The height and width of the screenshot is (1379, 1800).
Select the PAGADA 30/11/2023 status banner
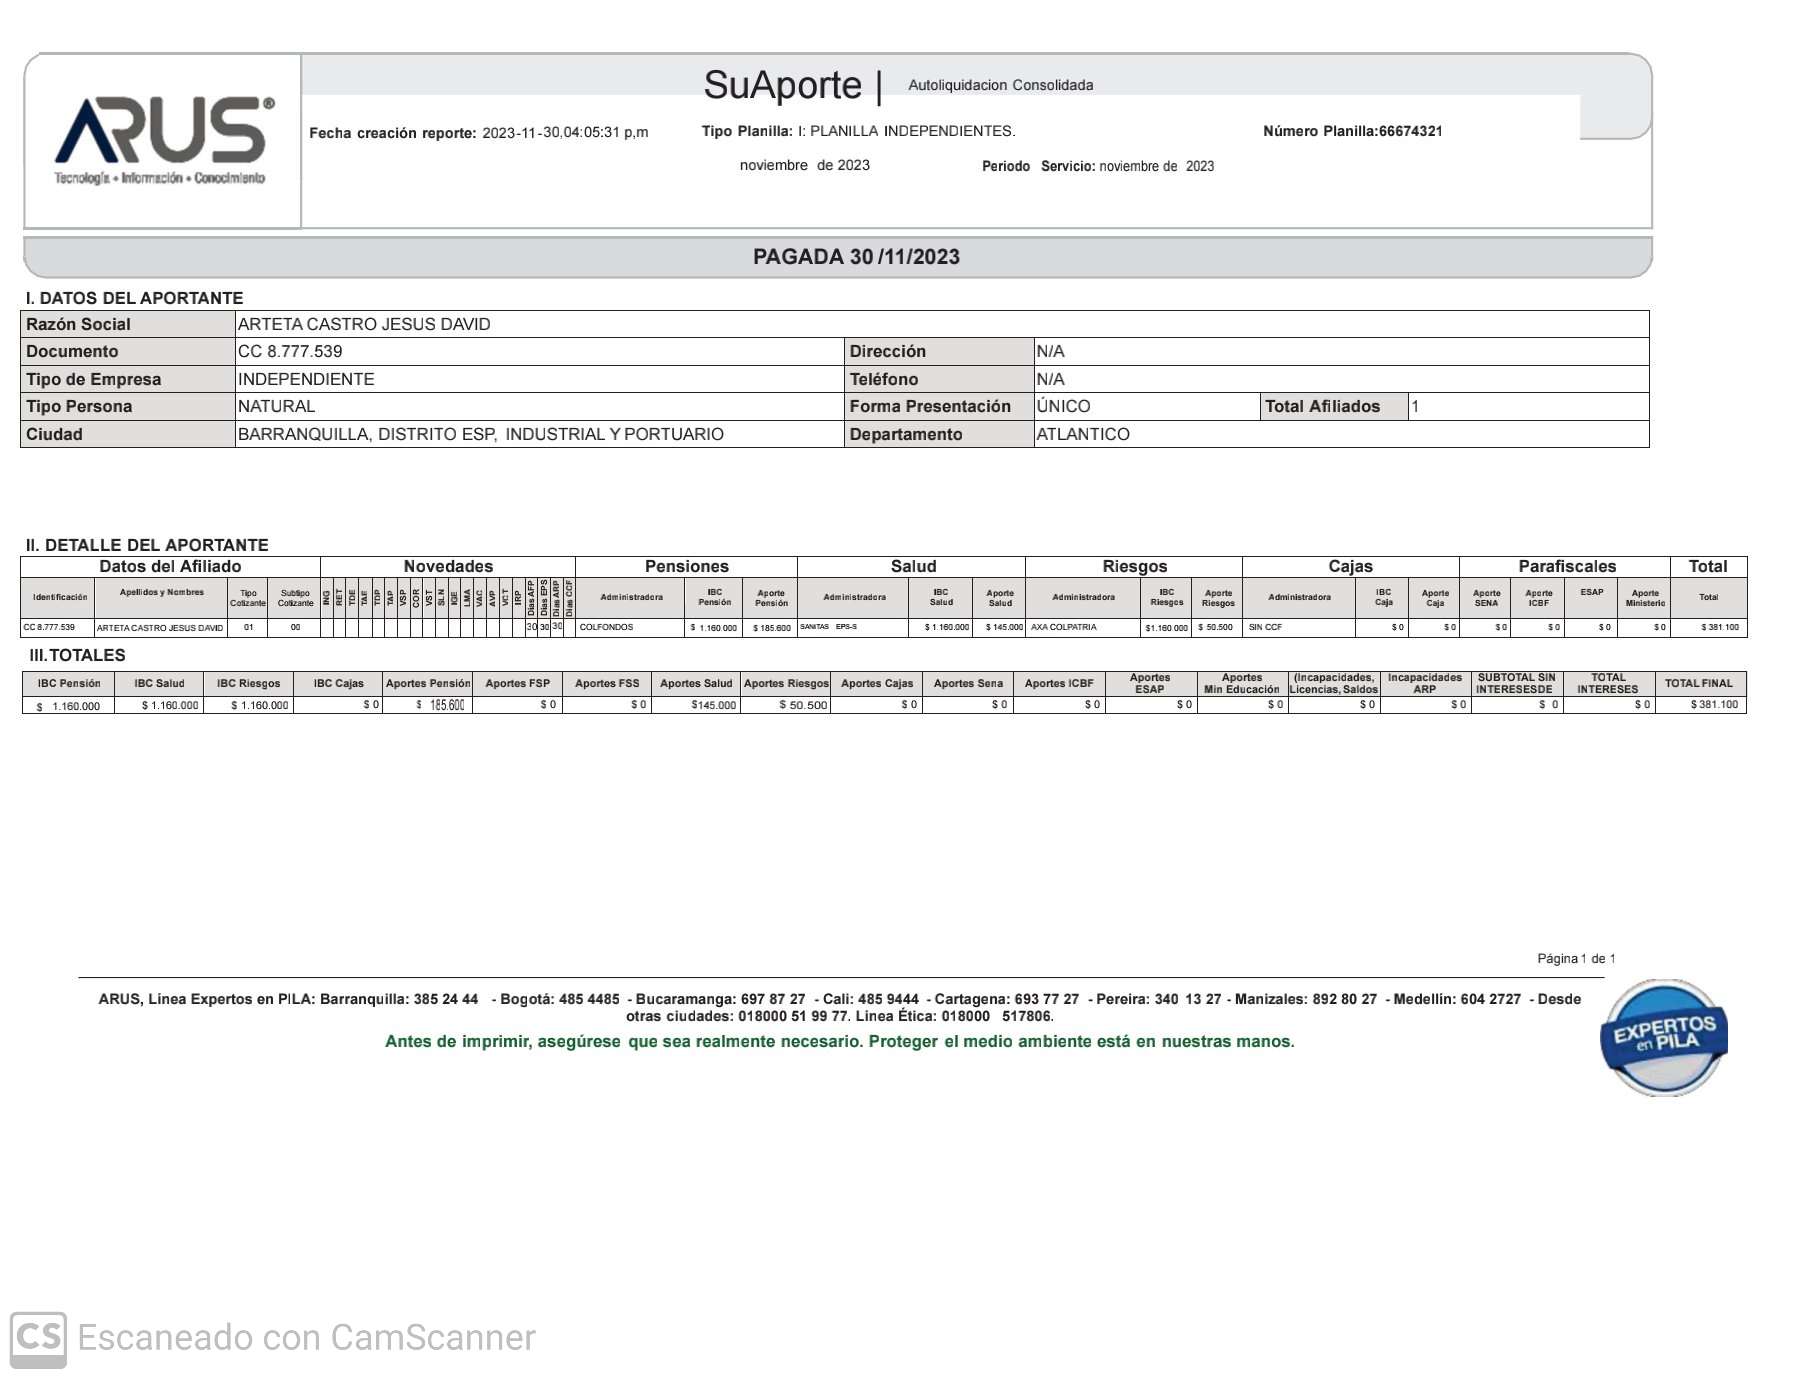click(856, 257)
